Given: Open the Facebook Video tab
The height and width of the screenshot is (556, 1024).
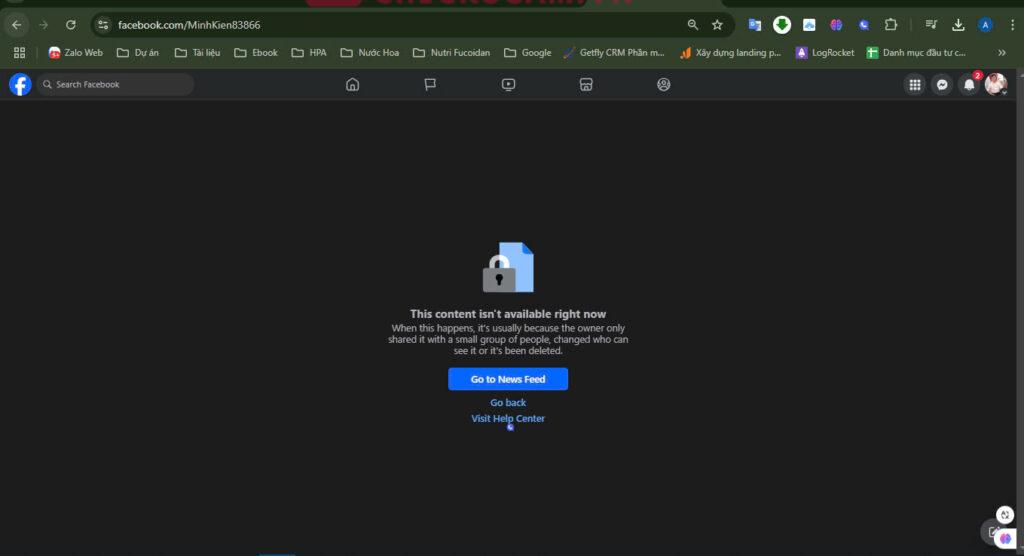Looking at the screenshot, I should [508, 85].
